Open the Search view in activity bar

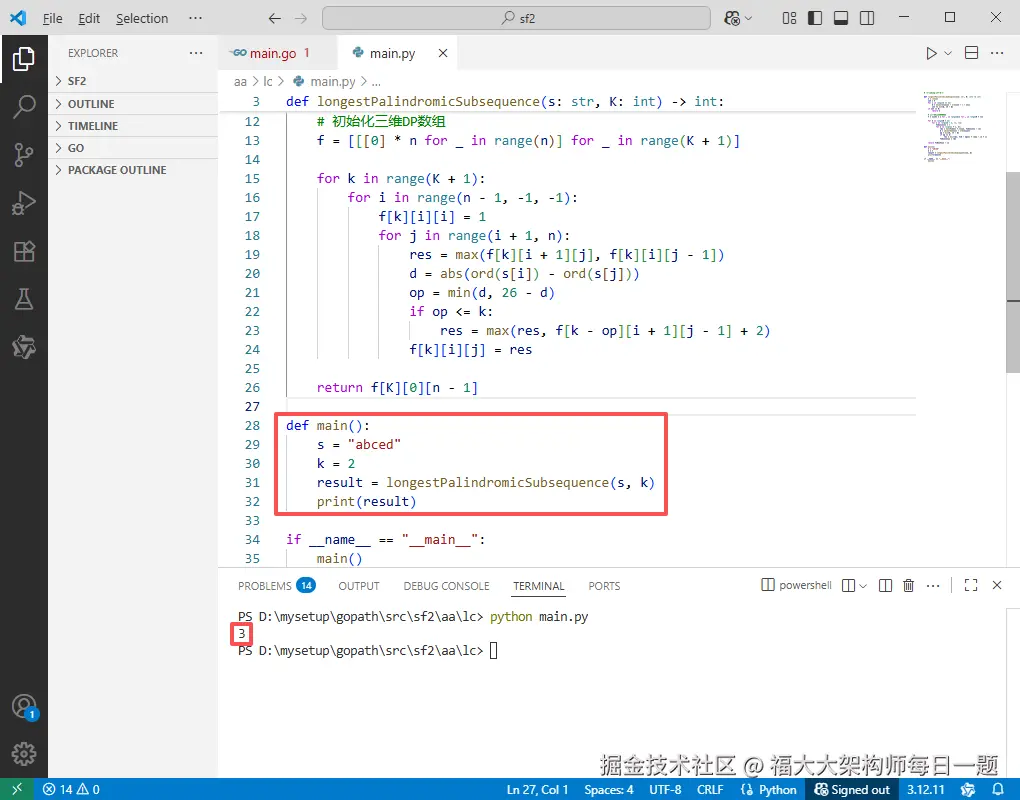[x=23, y=107]
